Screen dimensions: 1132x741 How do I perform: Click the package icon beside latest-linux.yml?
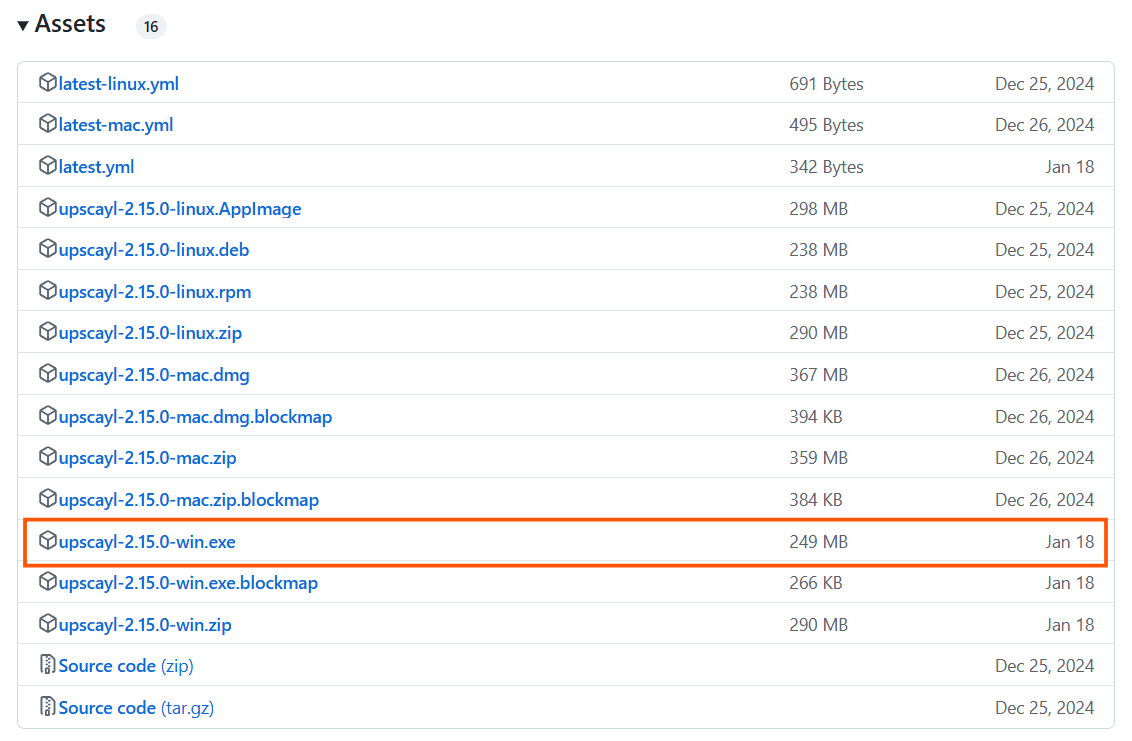(48, 83)
